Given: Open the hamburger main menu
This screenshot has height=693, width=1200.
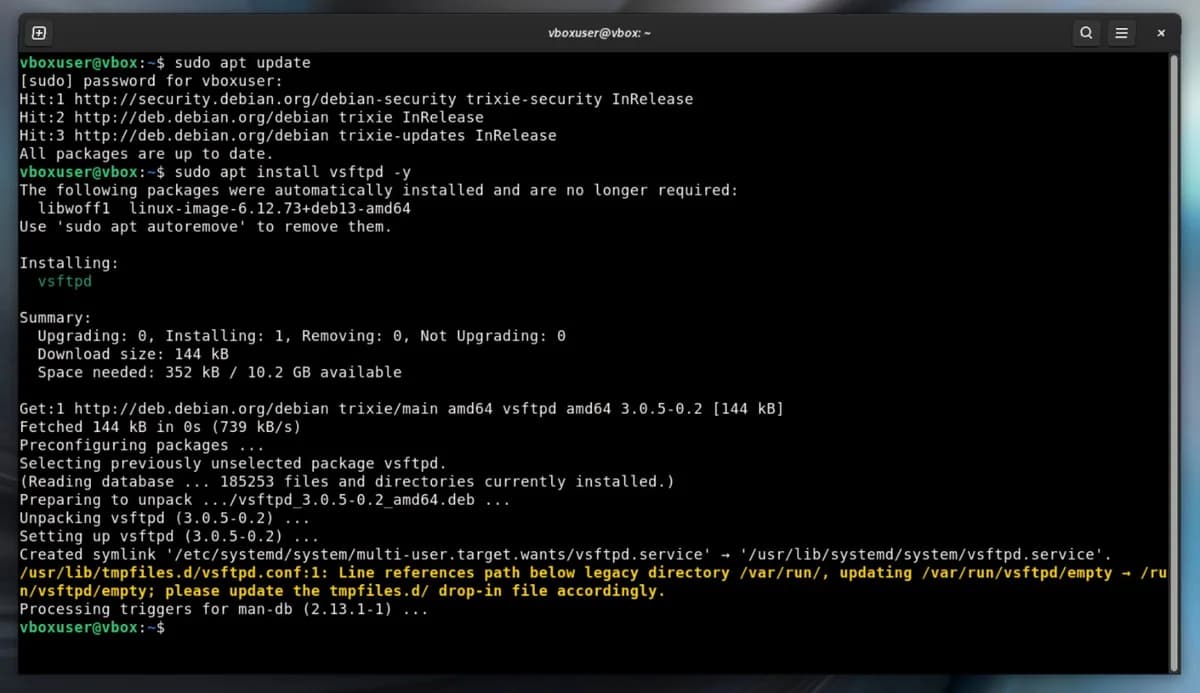Looking at the screenshot, I should click(x=1121, y=33).
